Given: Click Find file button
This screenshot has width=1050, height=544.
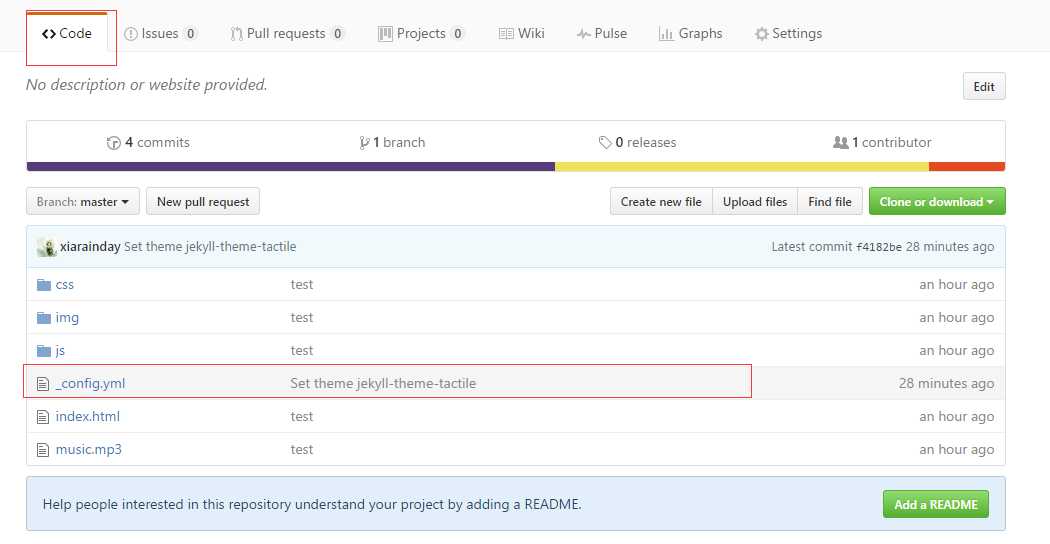Looking at the screenshot, I should click(830, 202).
